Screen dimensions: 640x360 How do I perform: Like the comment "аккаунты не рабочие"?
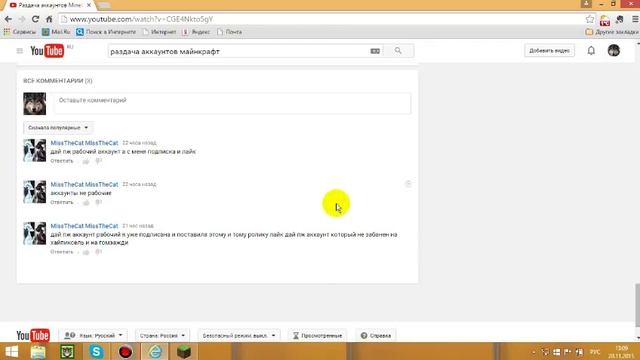[86, 202]
